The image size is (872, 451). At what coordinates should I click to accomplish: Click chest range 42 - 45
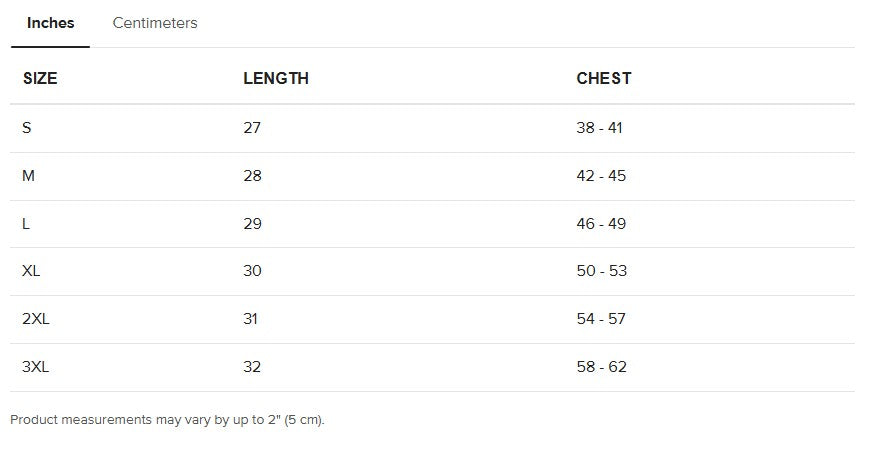tap(601, 176)
